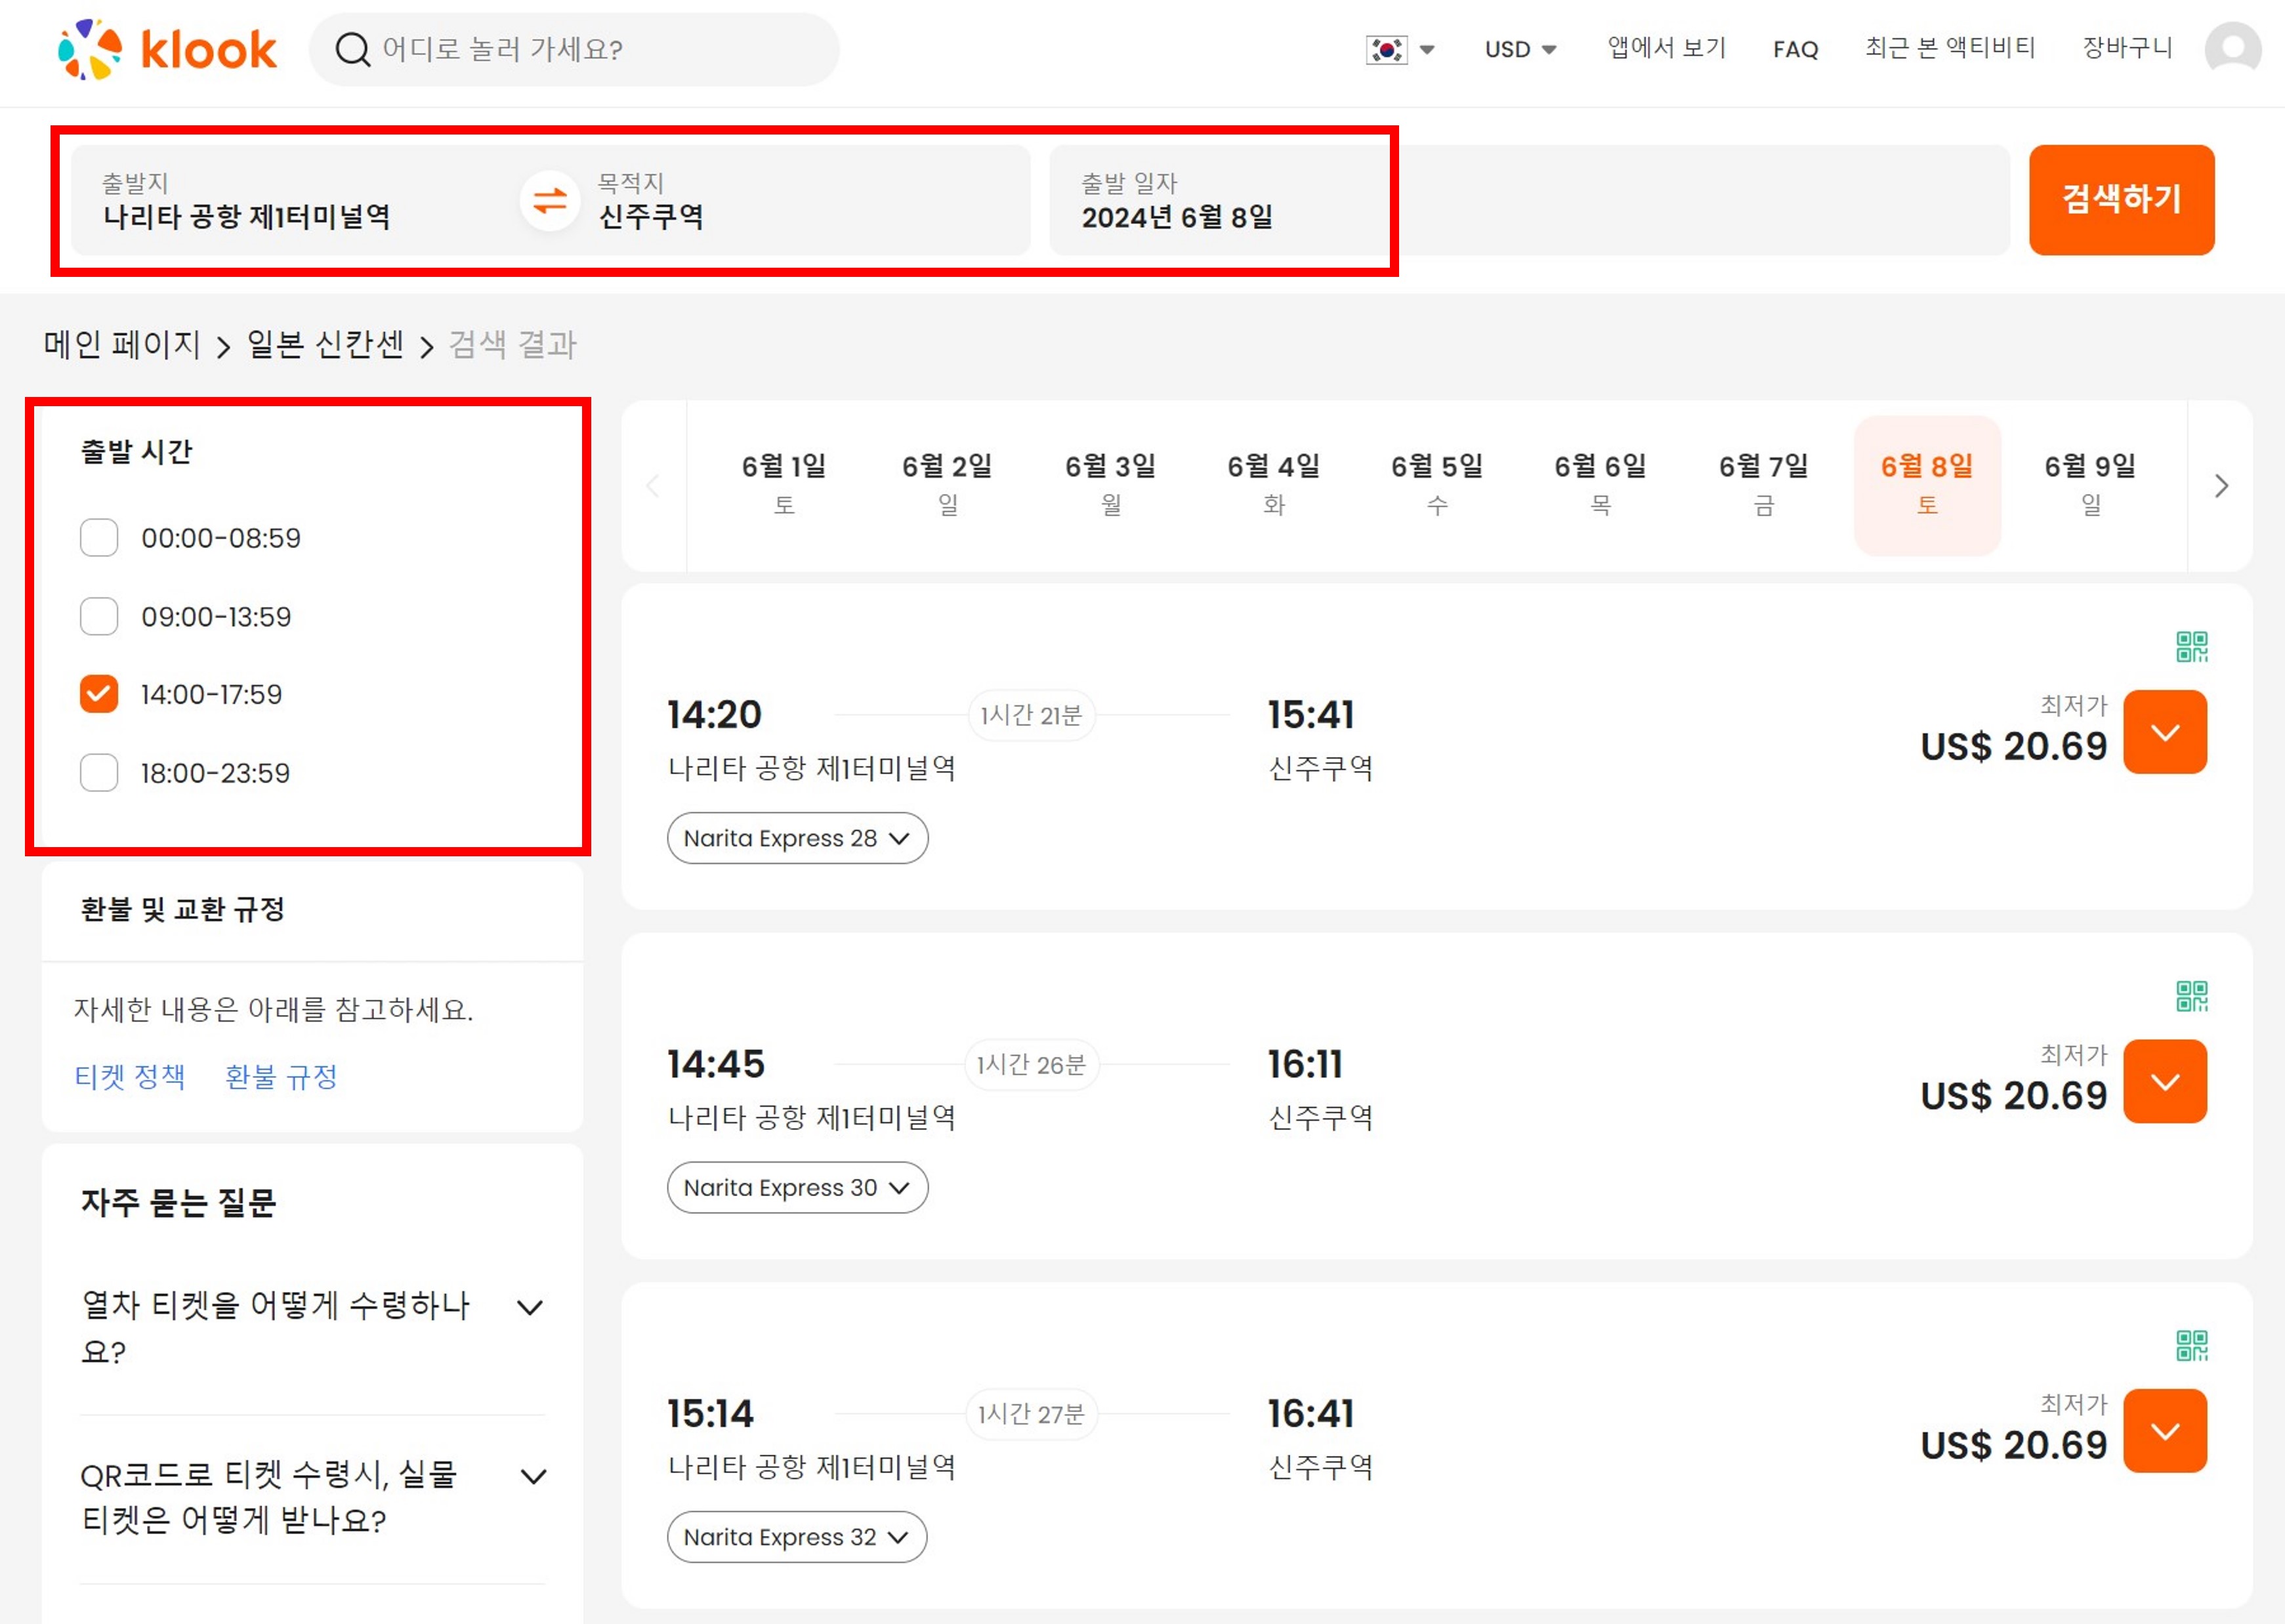Check the 00:00-08:59 departure time filter

[x=99, y=538]
